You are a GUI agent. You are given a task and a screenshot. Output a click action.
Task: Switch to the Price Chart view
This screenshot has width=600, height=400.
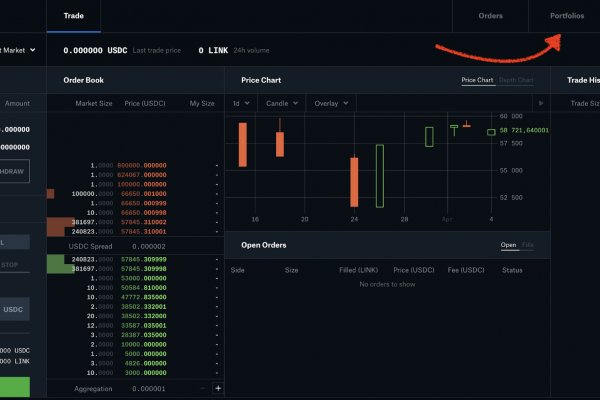tap(477, 80)
